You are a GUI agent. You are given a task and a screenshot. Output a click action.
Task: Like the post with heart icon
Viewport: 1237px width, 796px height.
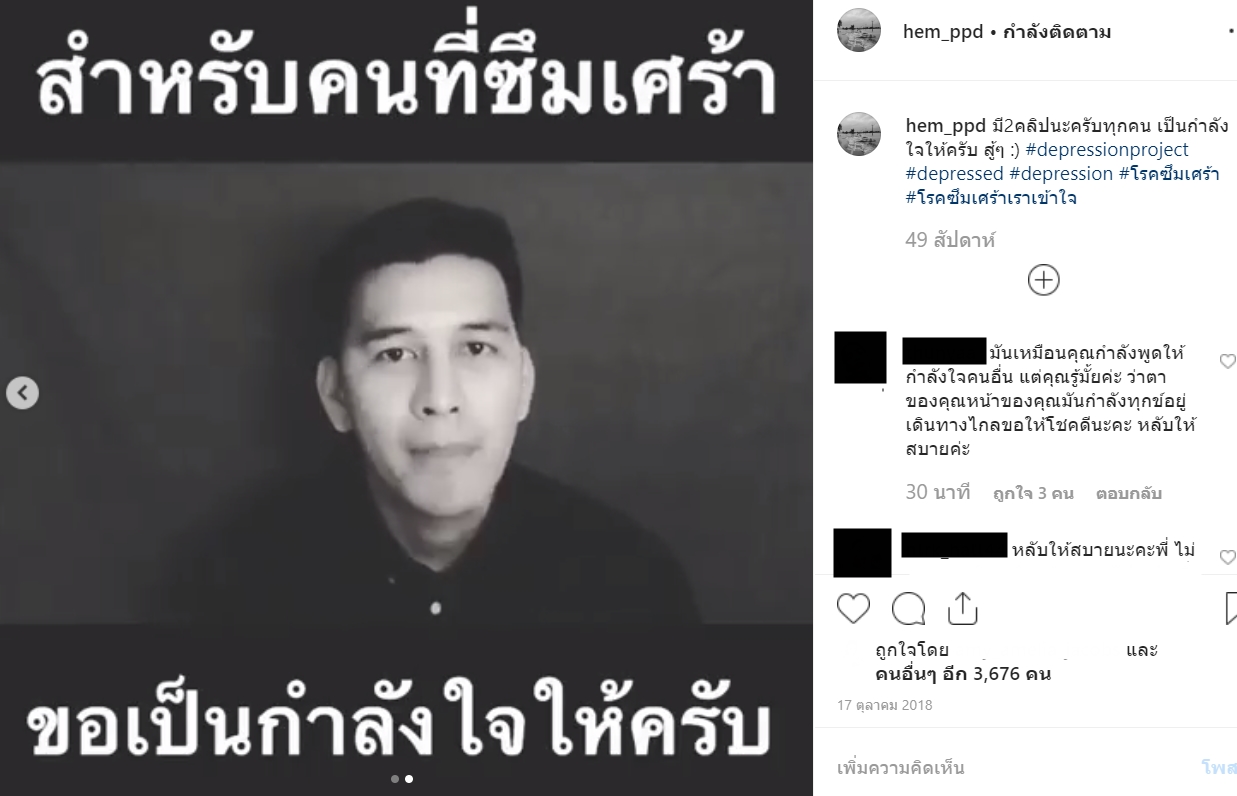[853, 608]
